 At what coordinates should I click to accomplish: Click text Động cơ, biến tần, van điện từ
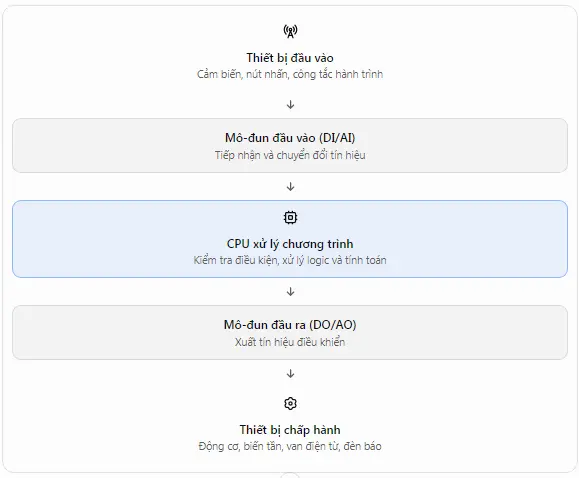tap(268, 446)
